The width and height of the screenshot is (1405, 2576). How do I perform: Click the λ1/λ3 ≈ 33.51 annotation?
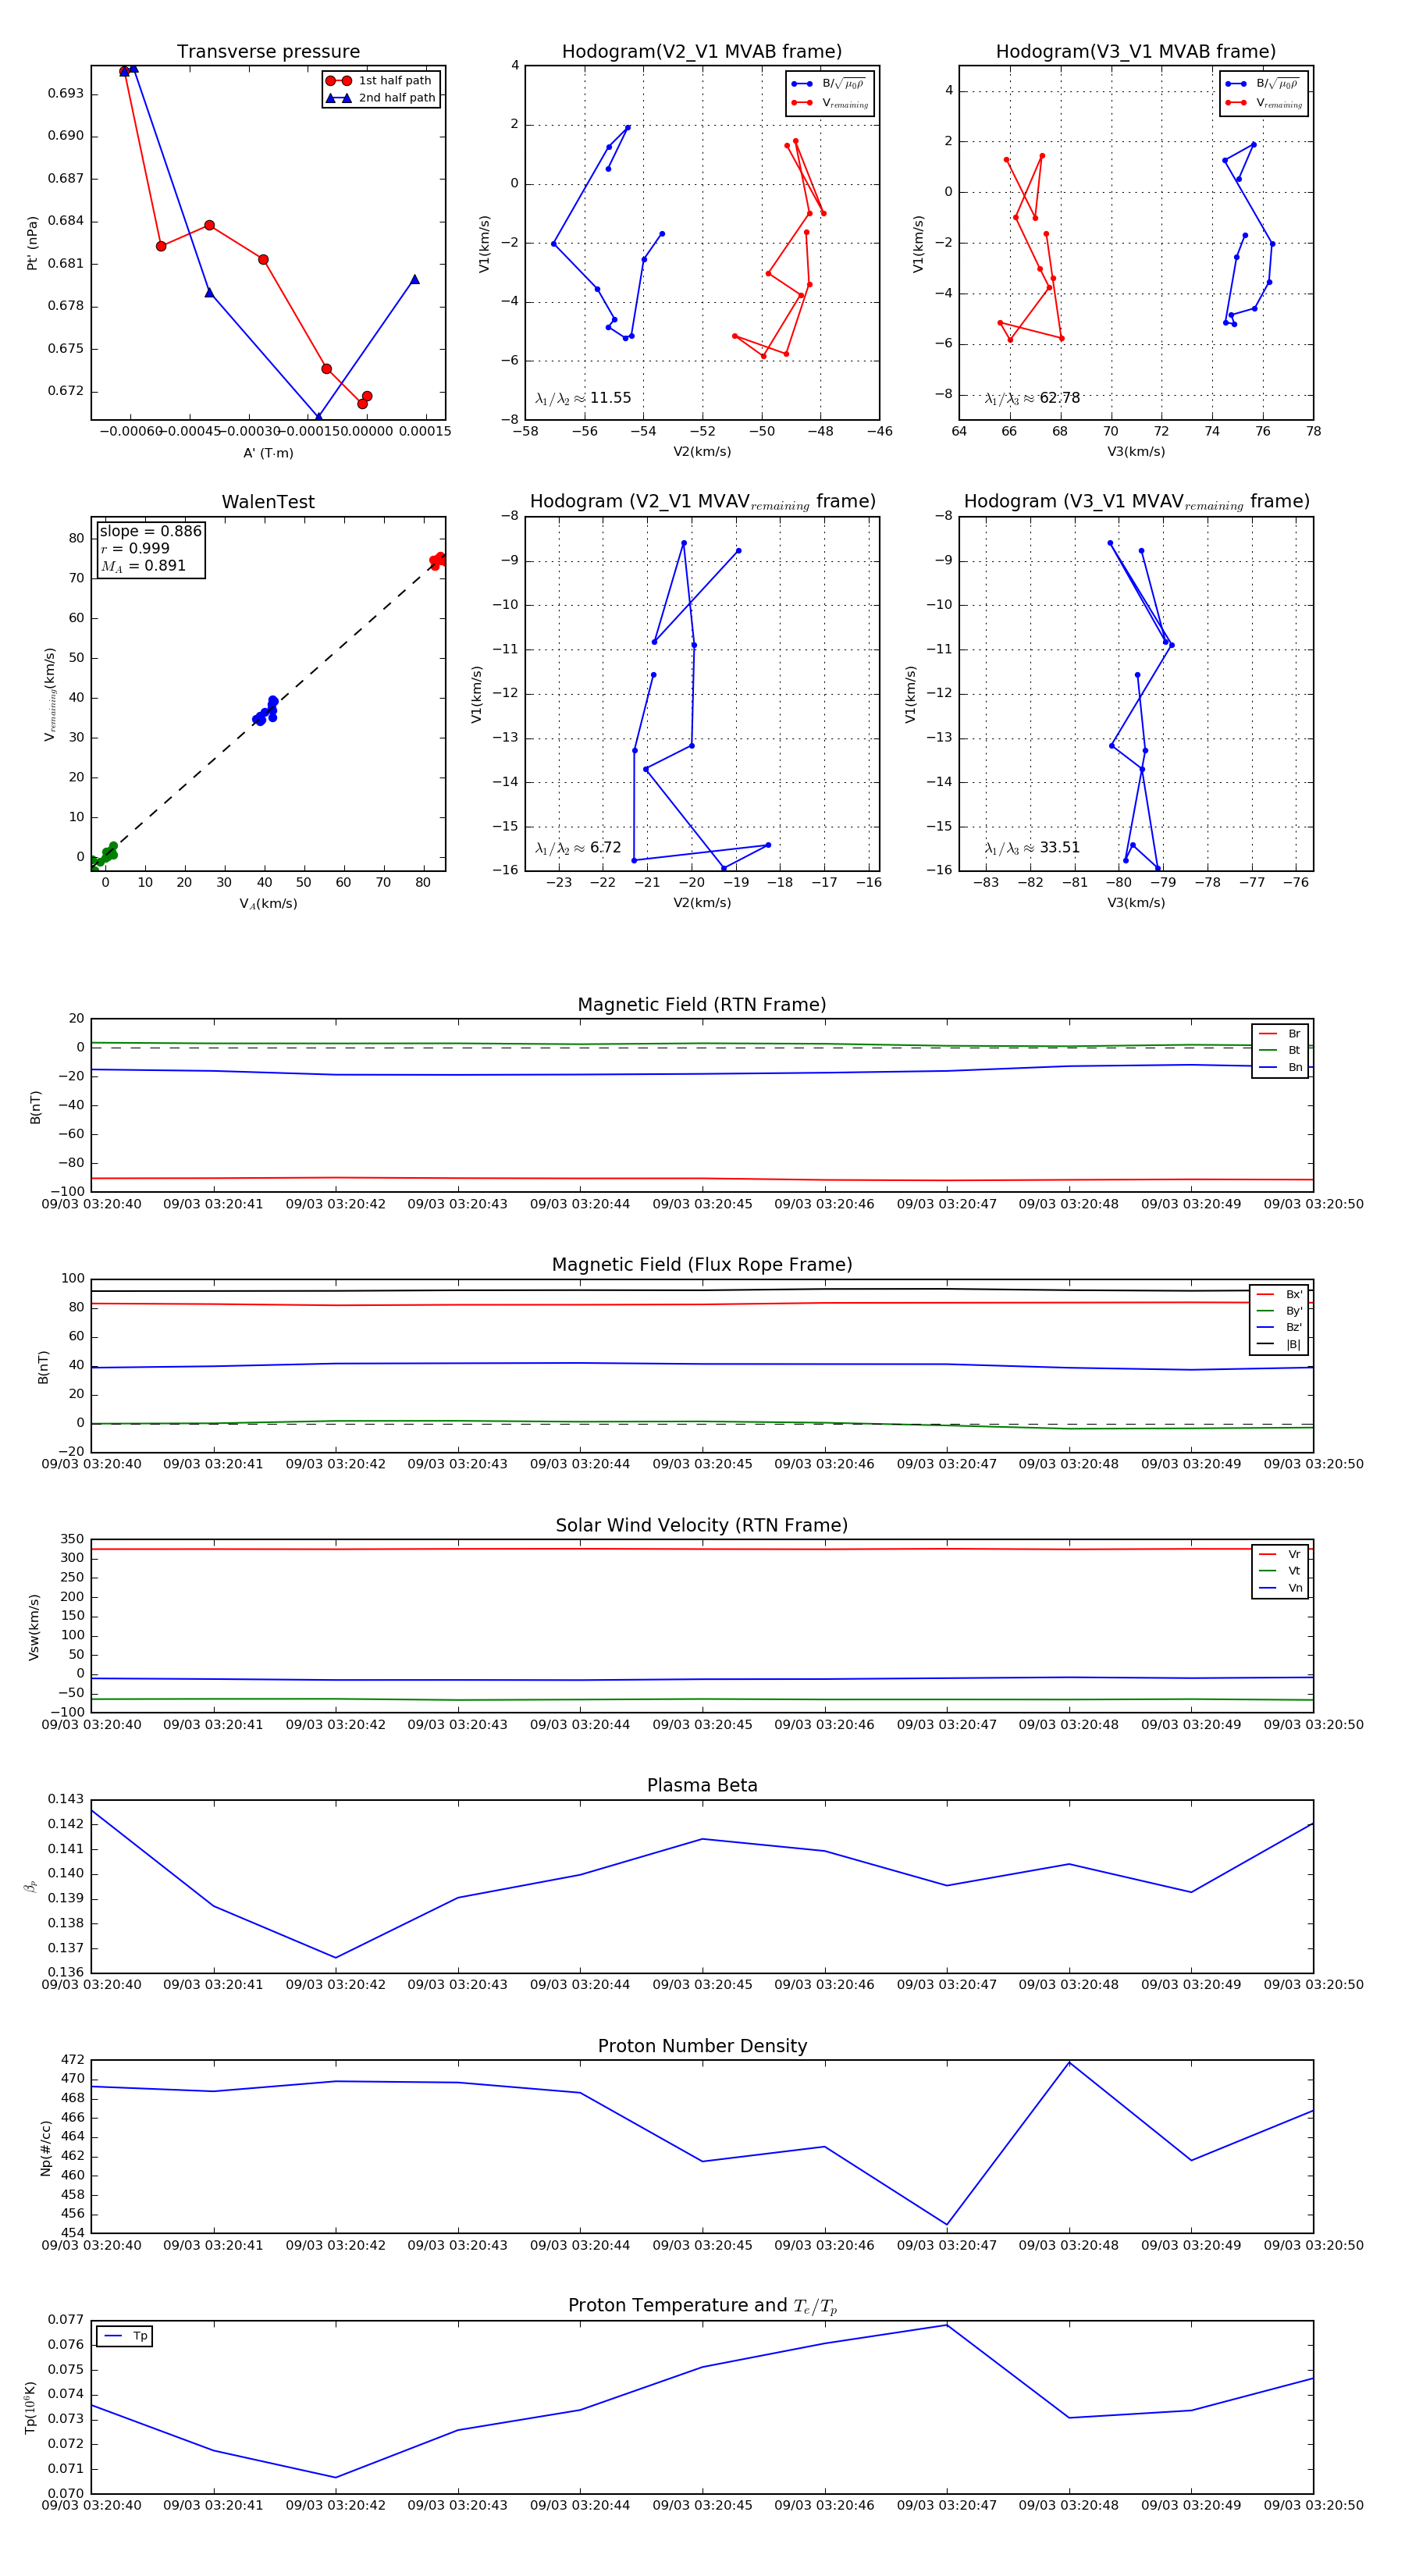coord(1032,848)
